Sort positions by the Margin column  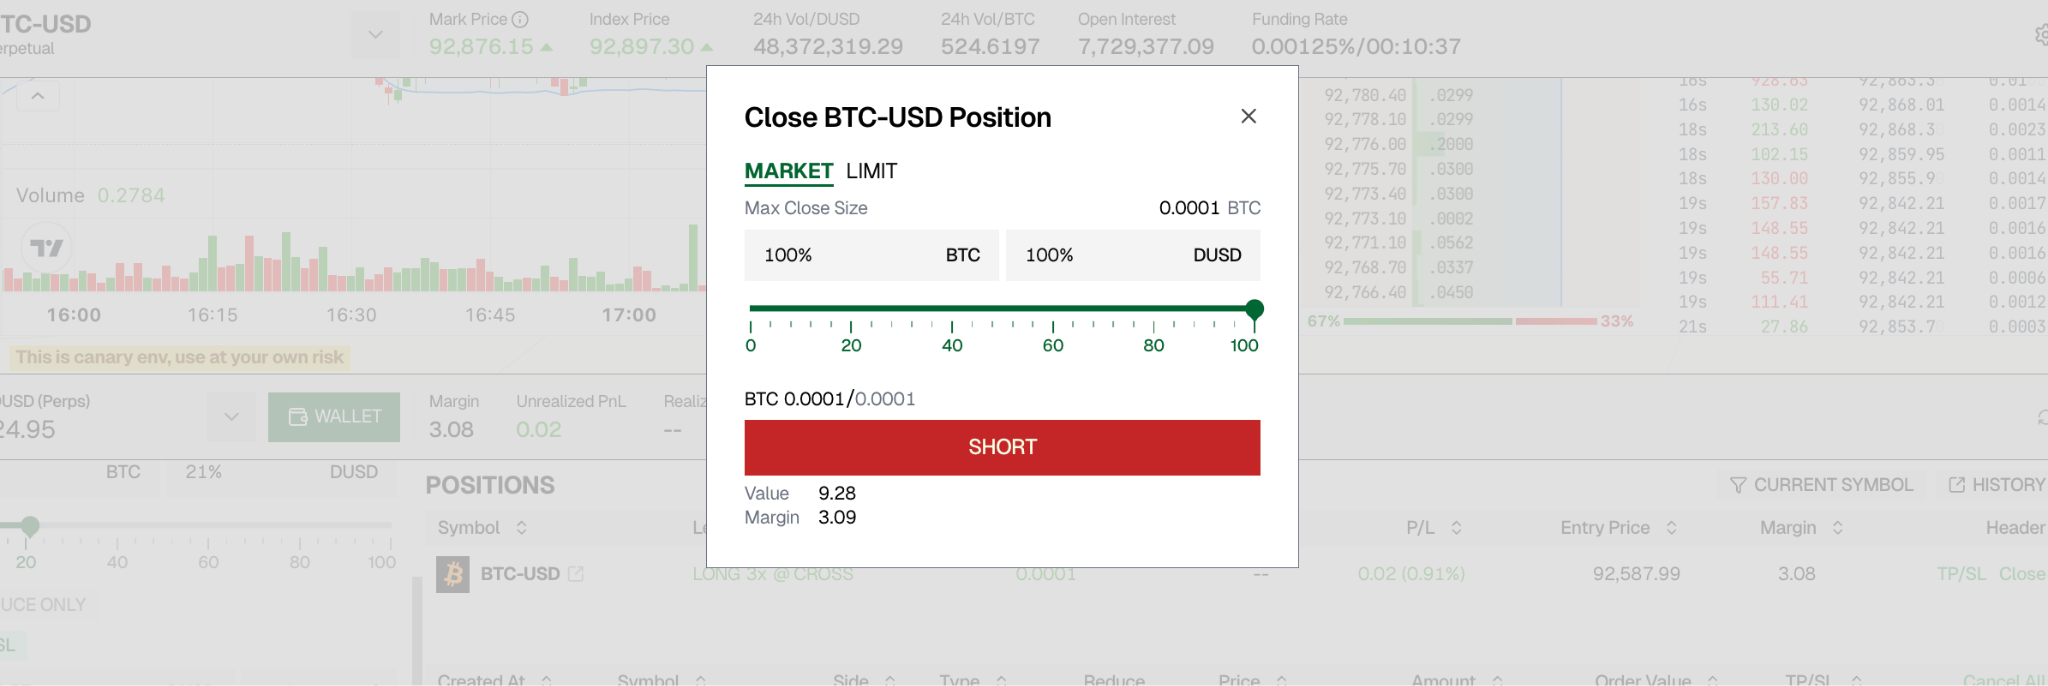(1837, 528)
